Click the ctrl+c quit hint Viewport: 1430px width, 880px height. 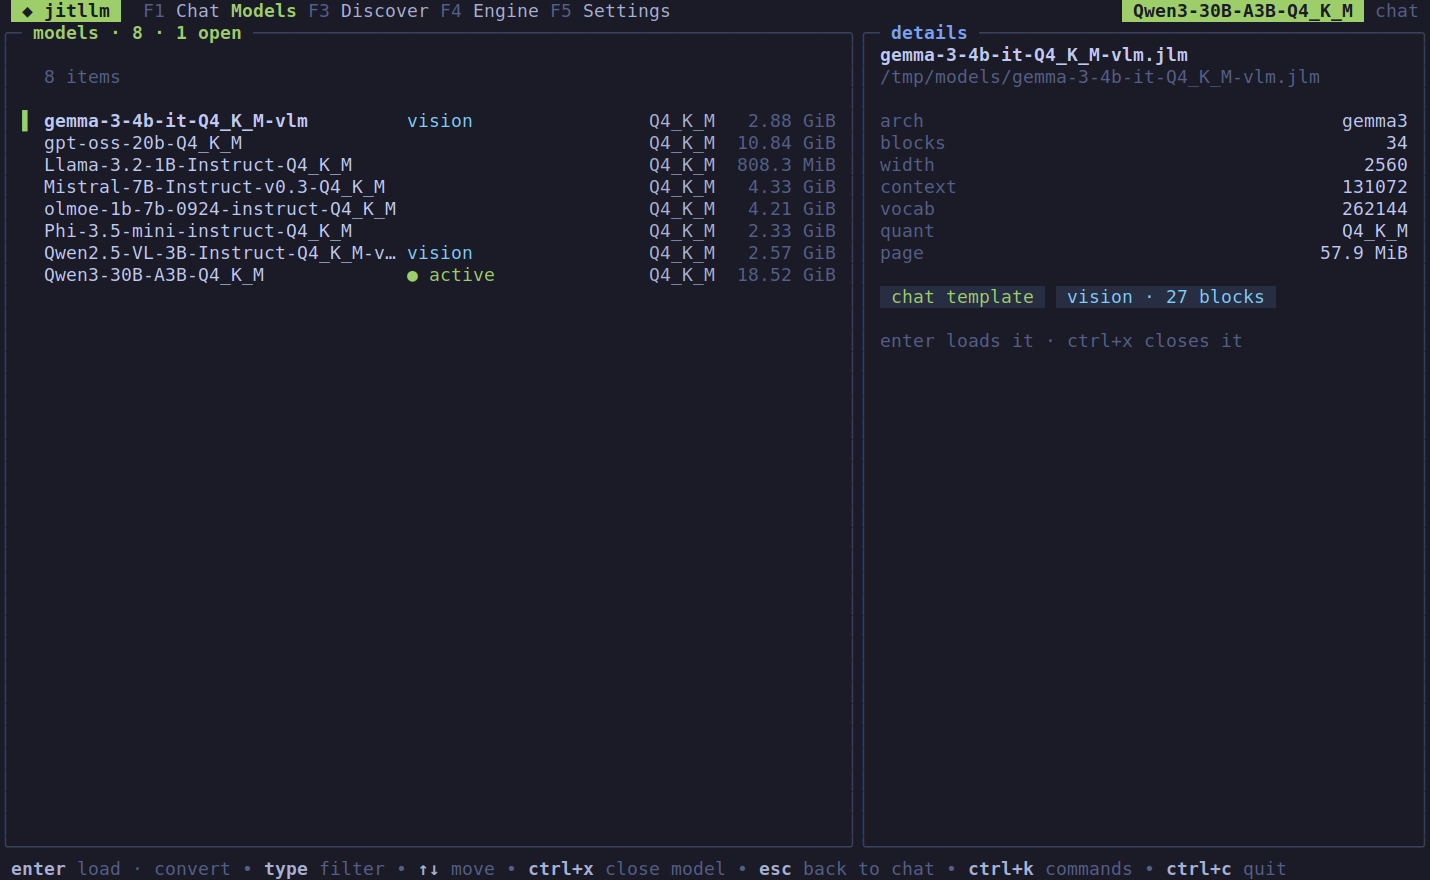[x=1226, y=869]
